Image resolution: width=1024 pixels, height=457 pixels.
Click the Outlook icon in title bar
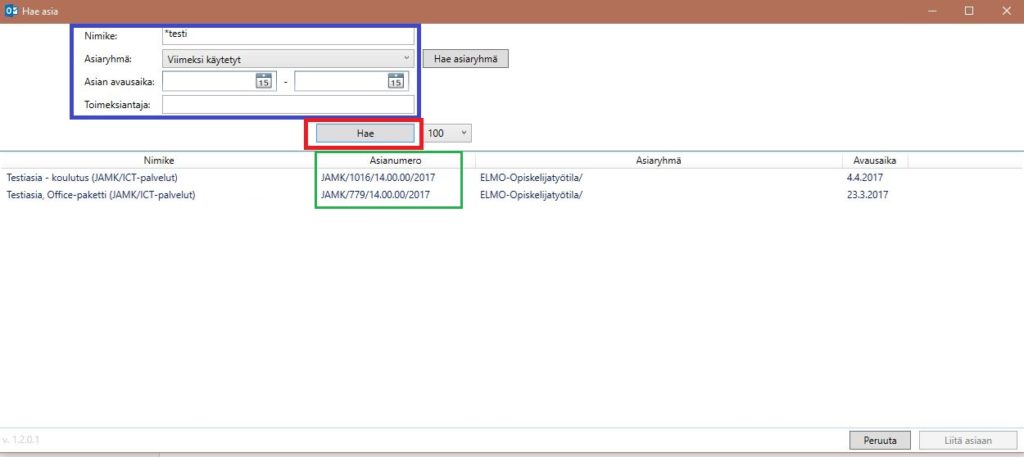[11, 10]
